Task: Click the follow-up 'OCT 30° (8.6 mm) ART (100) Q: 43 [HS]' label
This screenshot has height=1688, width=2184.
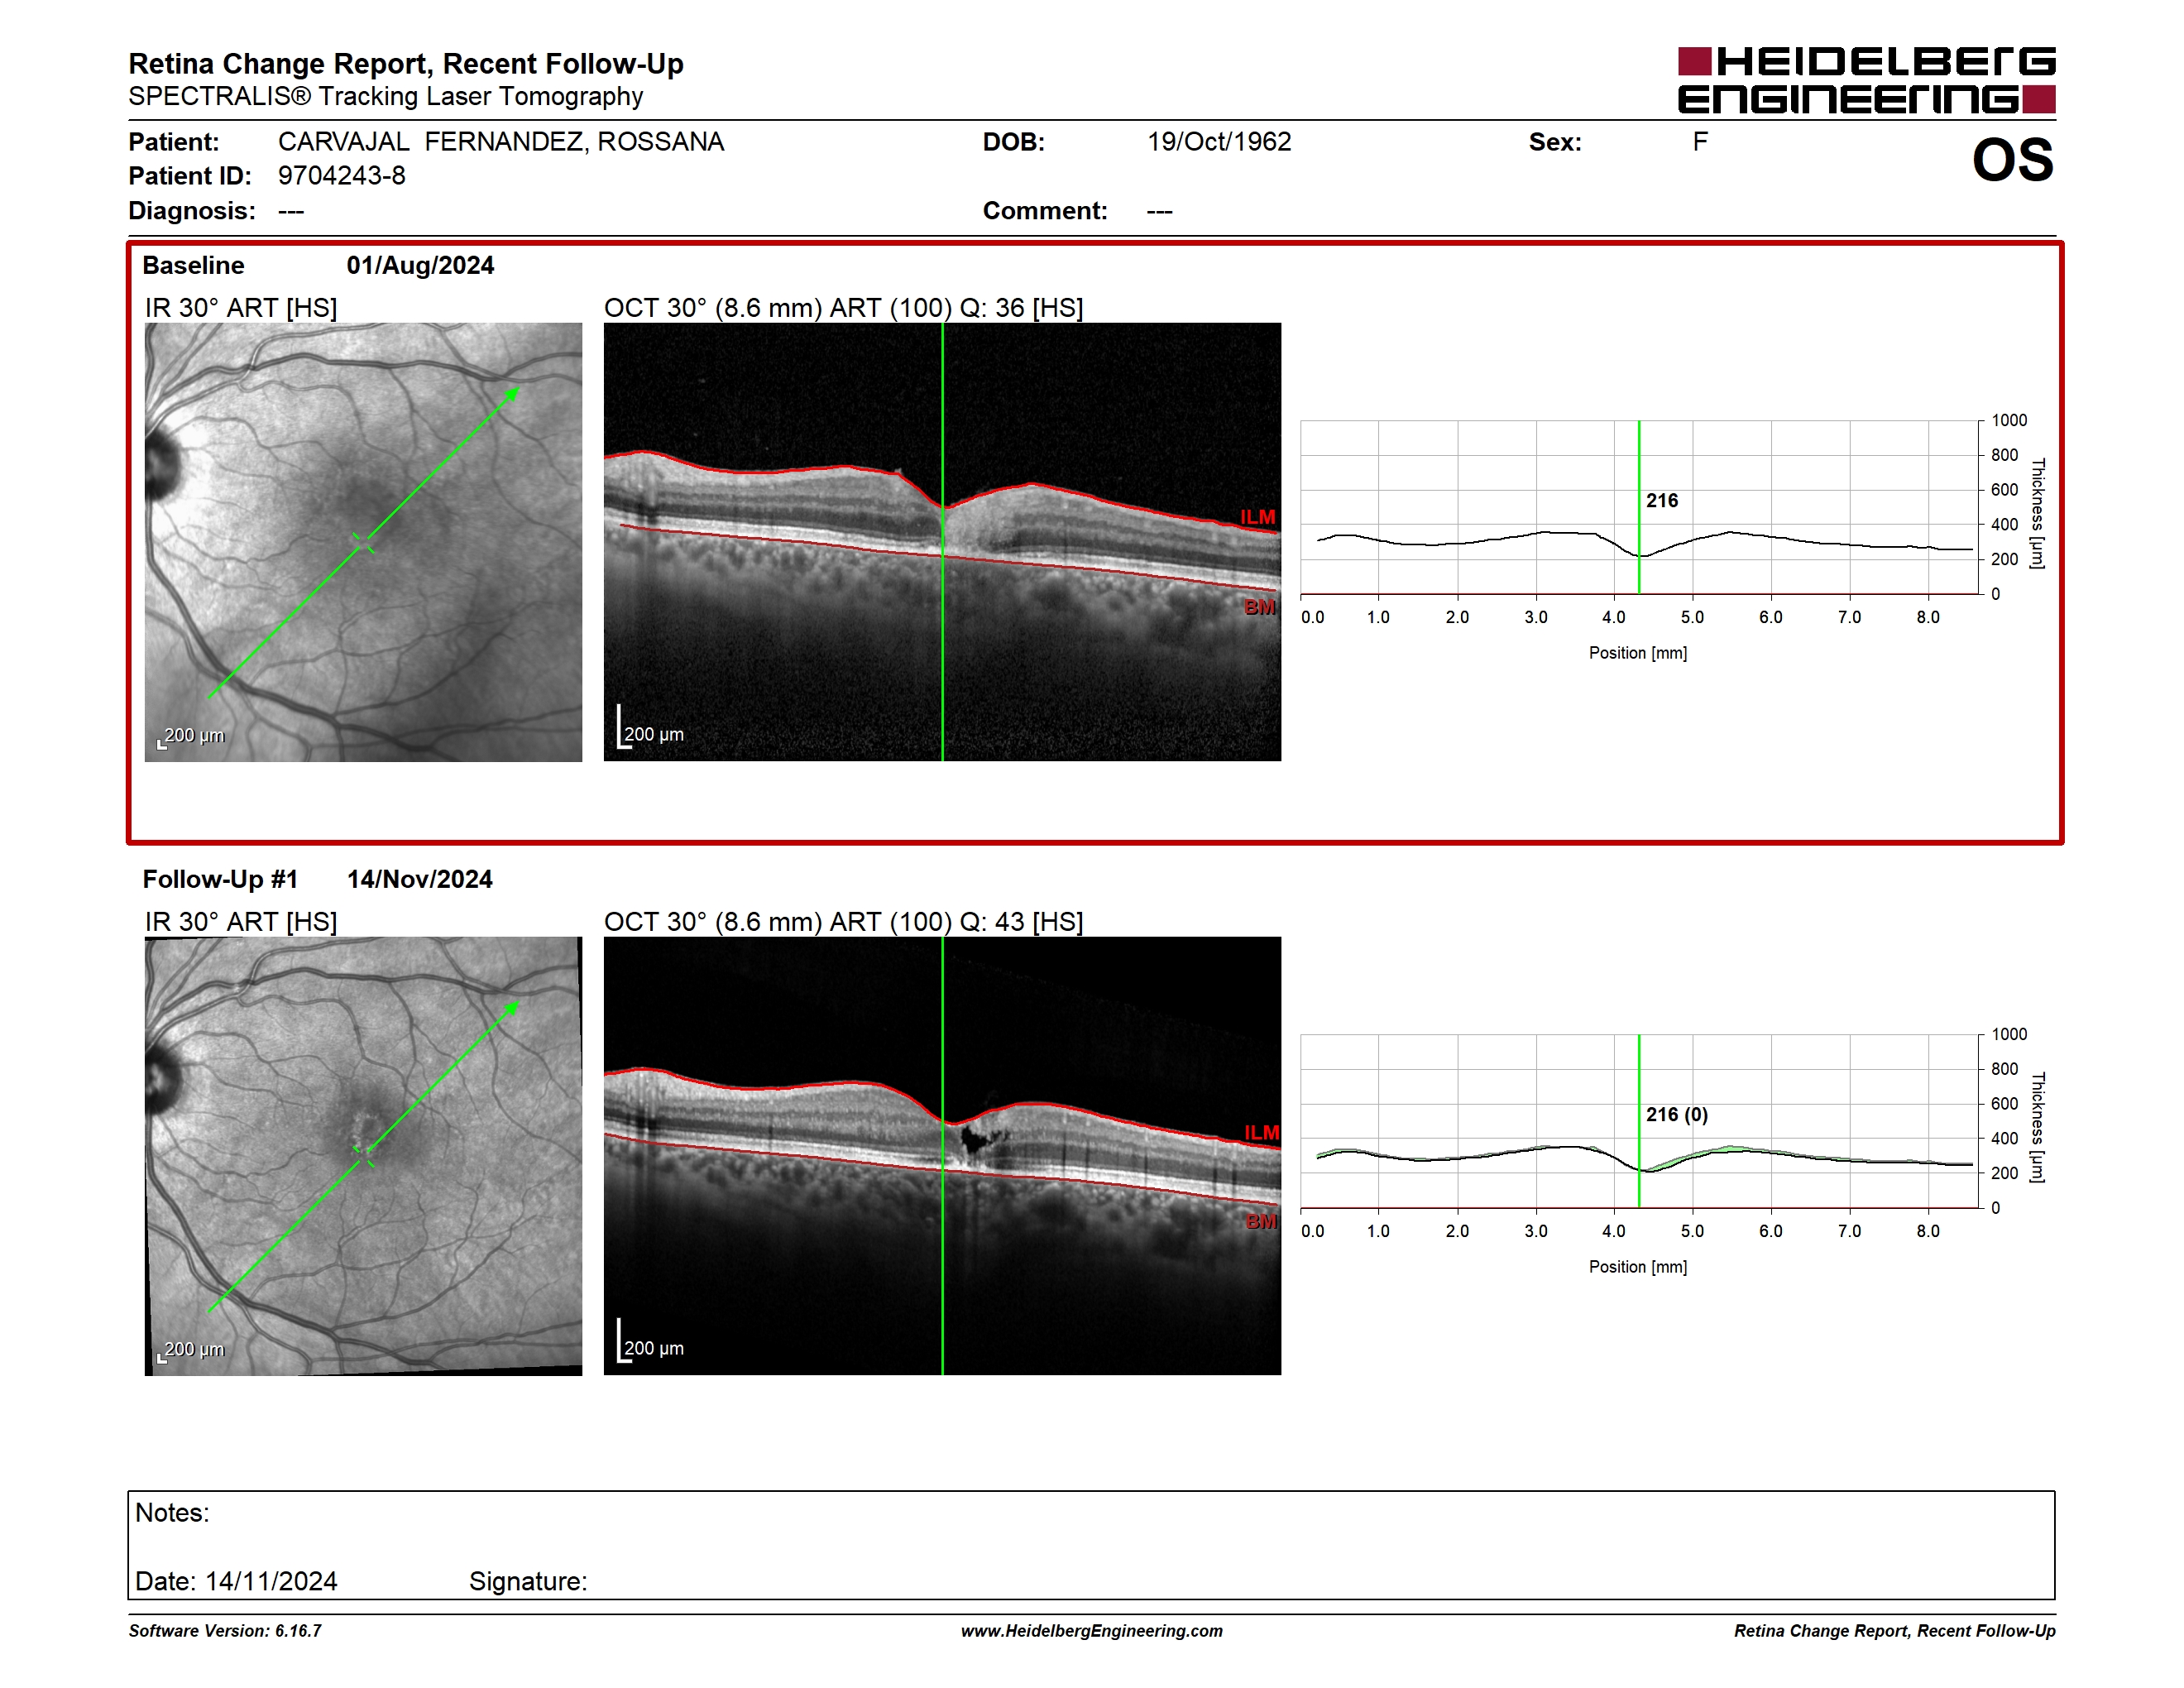Action: pyautogui.click(x=843, y=922)
